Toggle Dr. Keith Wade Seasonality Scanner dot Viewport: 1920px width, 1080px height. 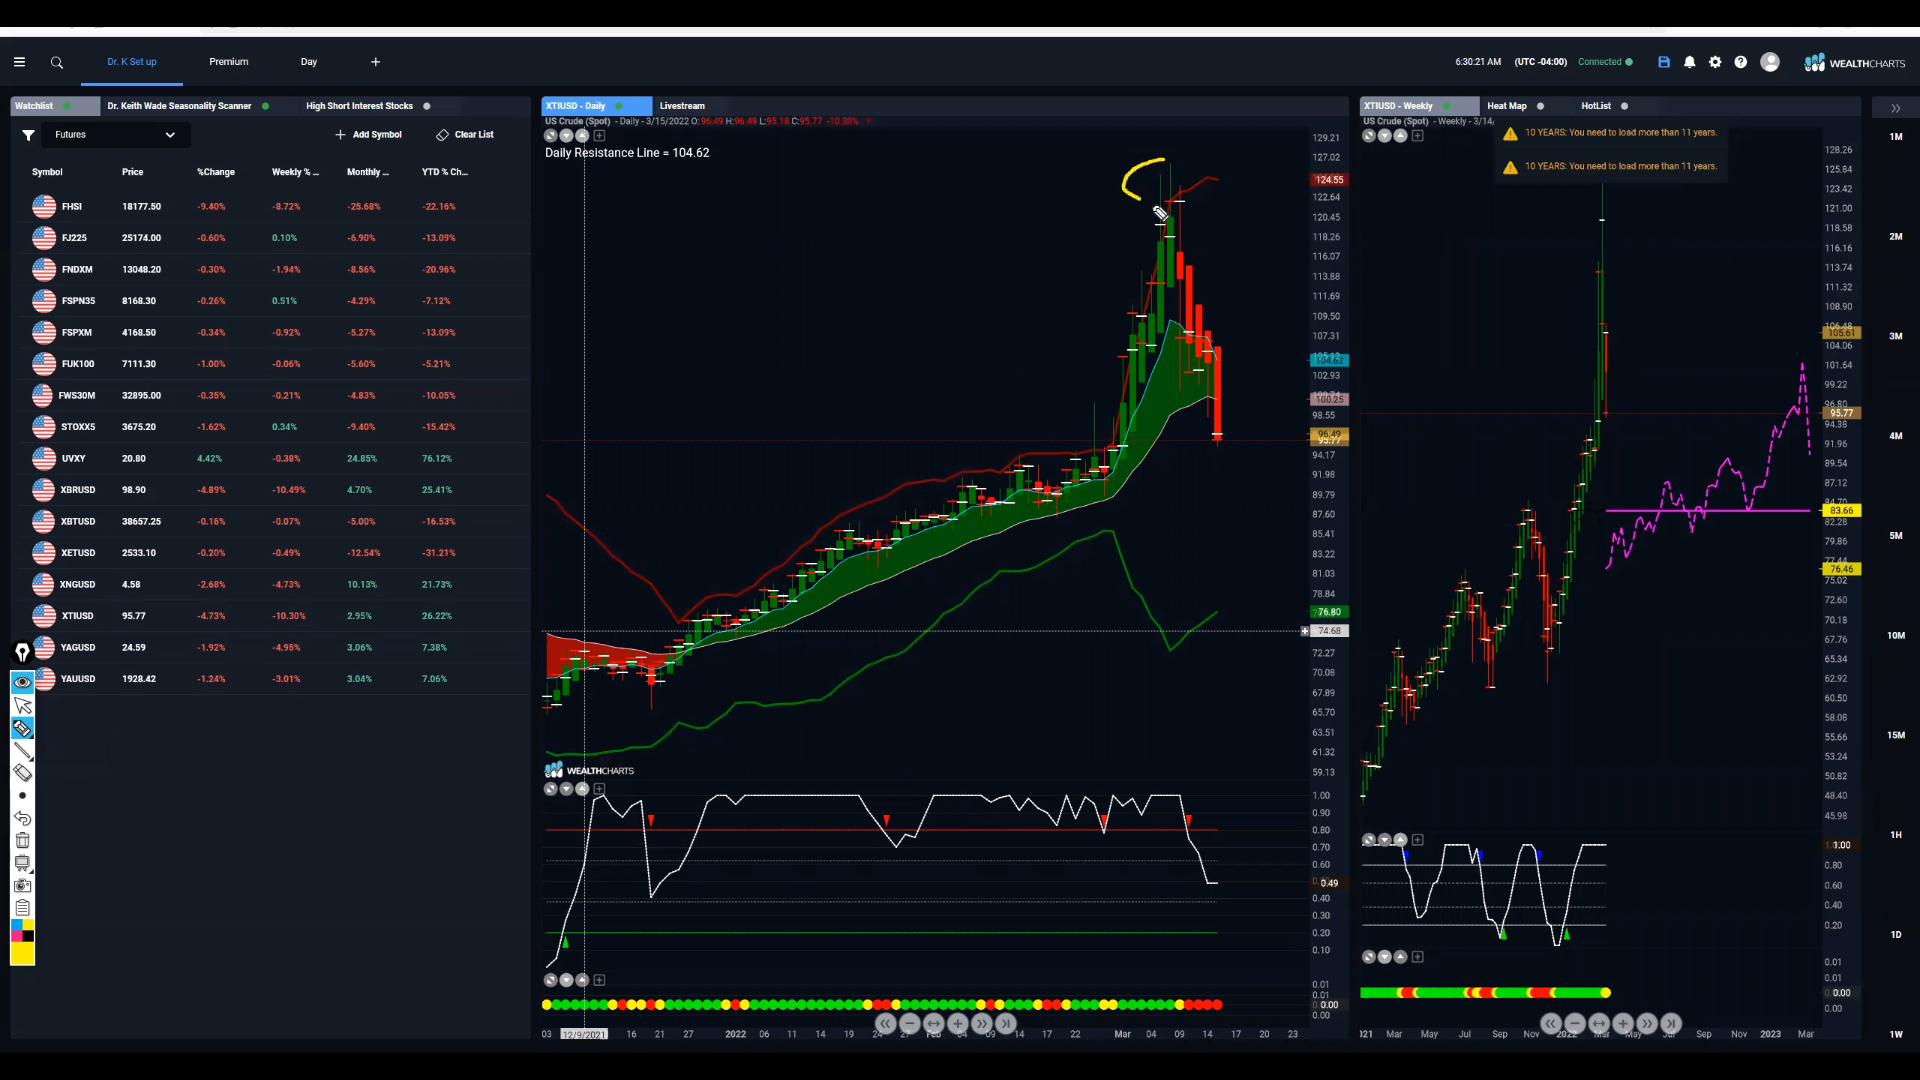pos(265,106)
